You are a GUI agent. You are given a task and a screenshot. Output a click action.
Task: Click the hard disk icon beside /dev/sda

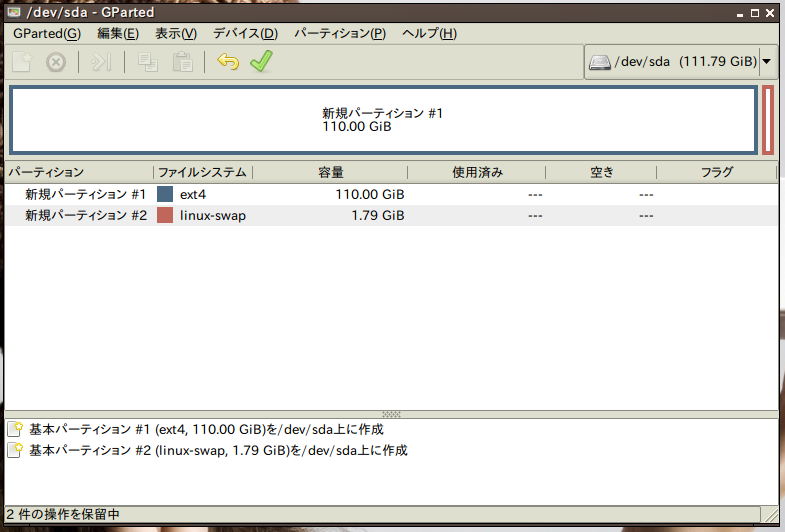pos(599,62)
